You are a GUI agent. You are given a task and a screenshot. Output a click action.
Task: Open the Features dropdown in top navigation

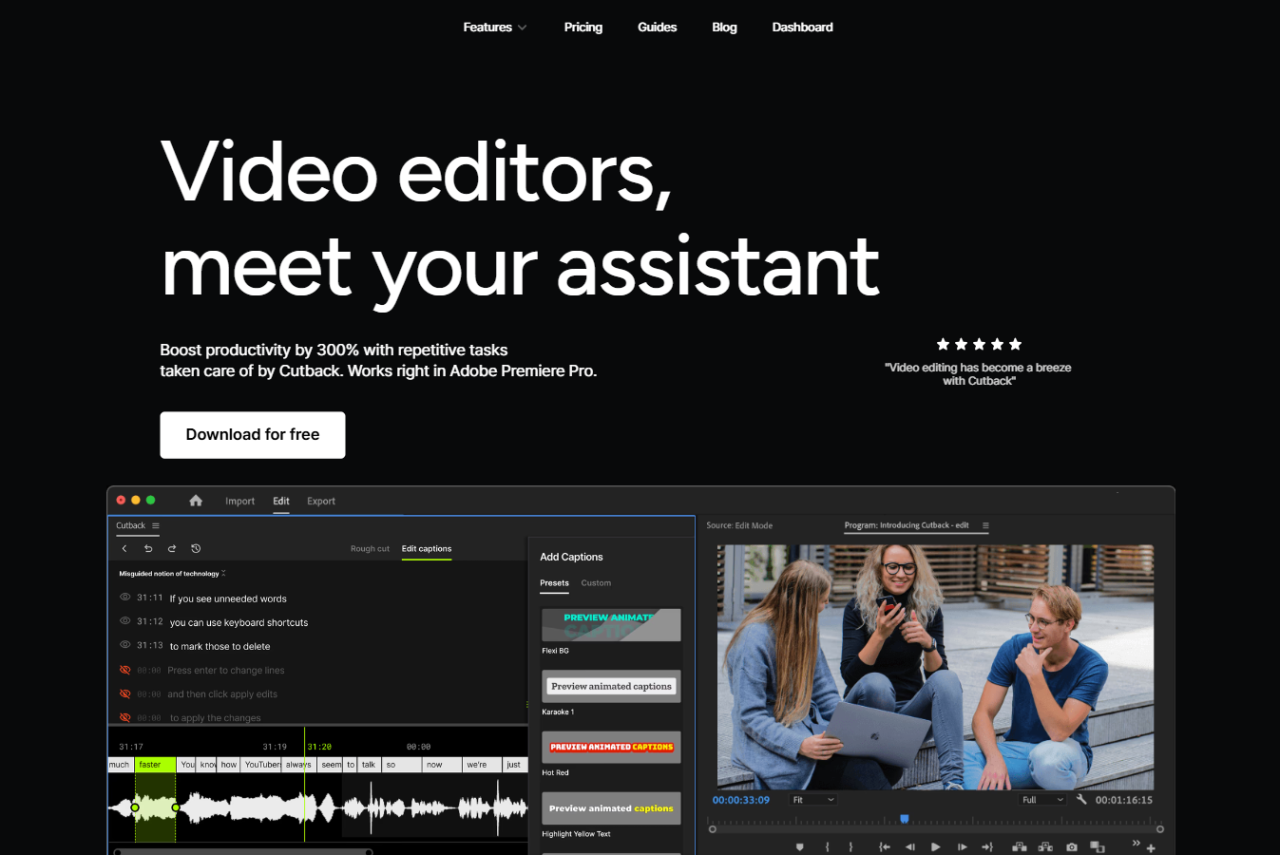494,27
